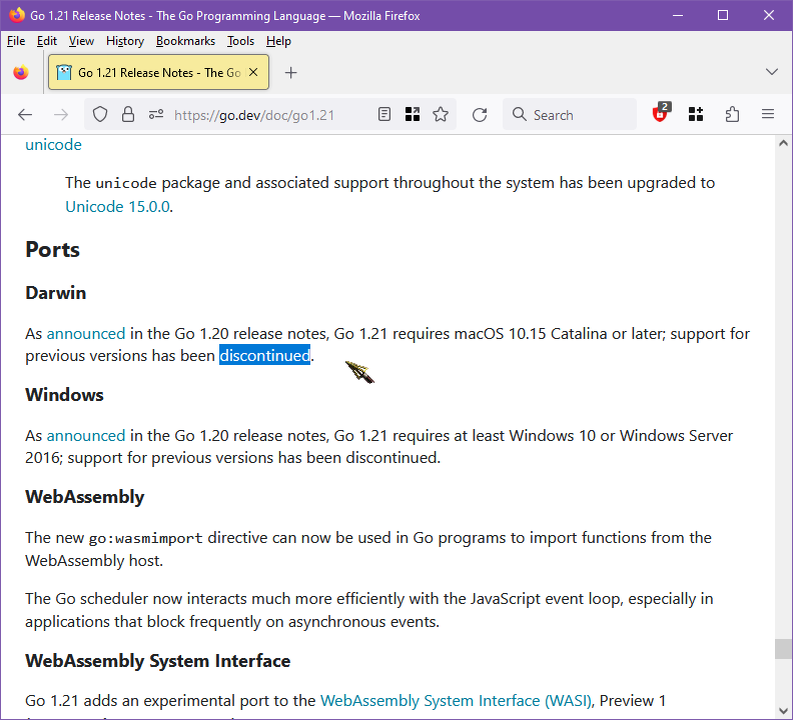This screenshot has height=720, width=793.
Task: Click the go:wasmimport code text
Action: (x=146, y=538)
